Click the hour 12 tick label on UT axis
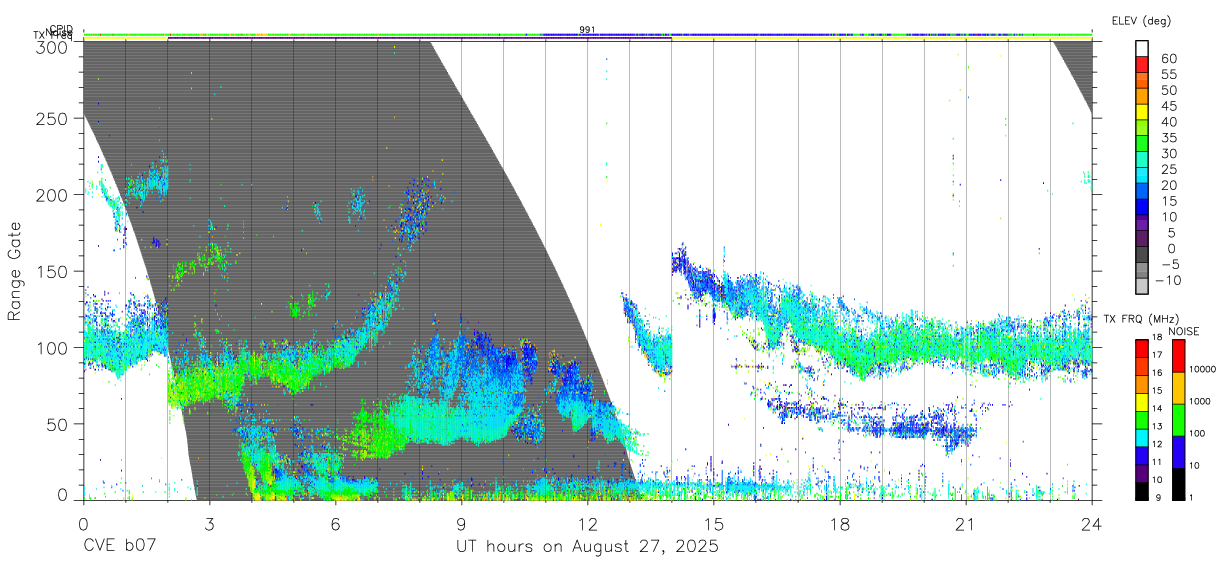Viewport: 1228px width, 567px height. (x=587, y=522)
